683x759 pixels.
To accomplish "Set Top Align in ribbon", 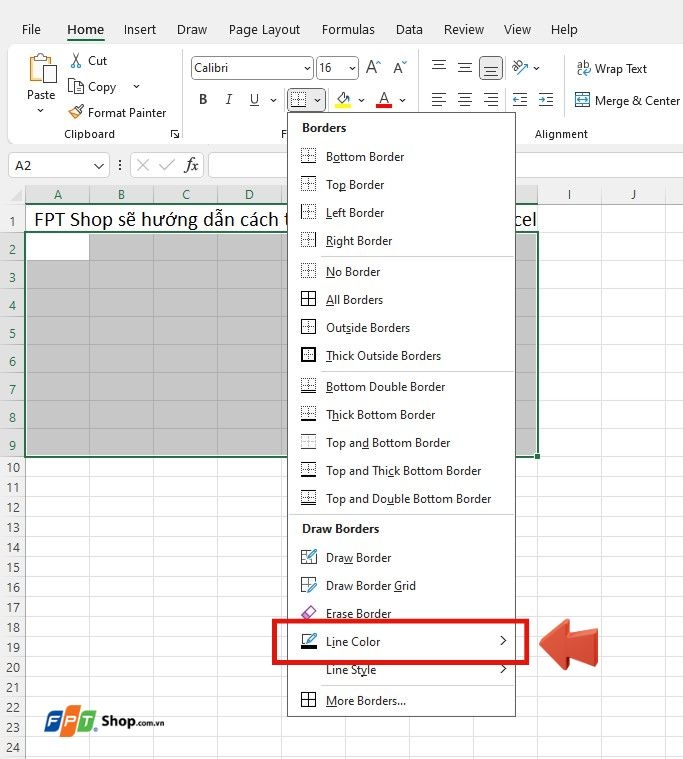I will click(x=439, y=67).
